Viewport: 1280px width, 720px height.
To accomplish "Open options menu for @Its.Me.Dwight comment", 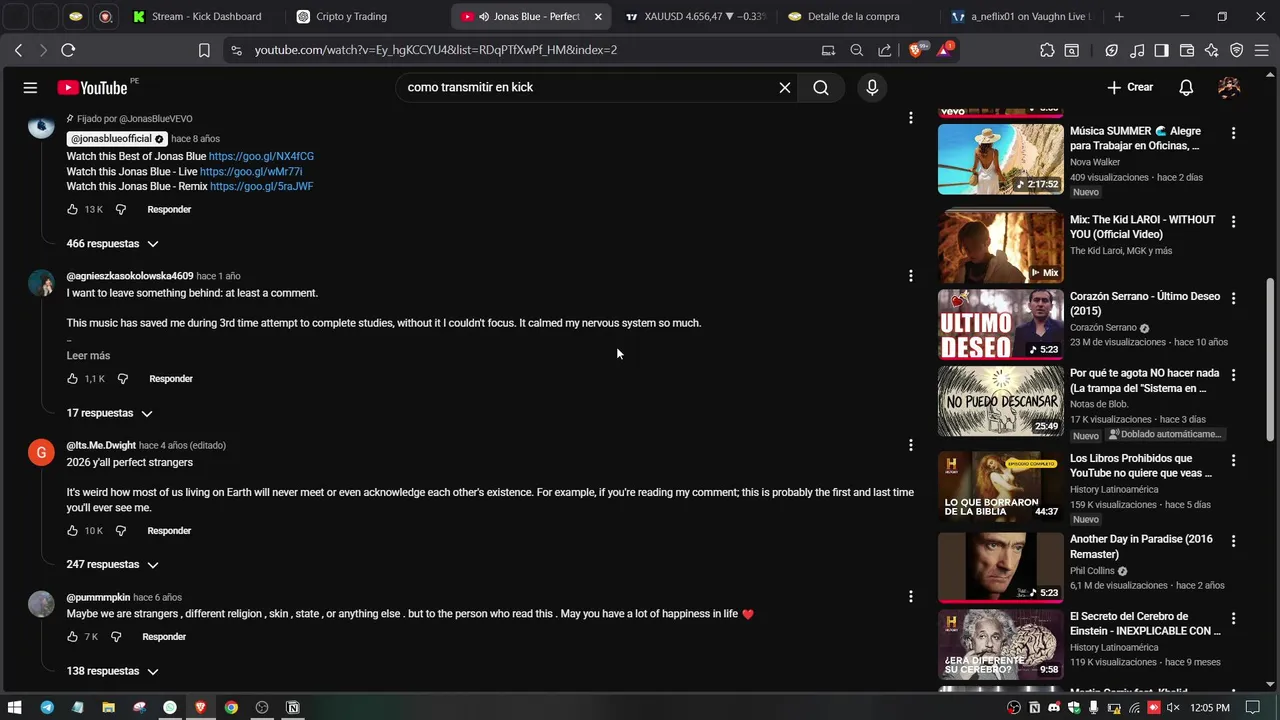I will point(910,445).
